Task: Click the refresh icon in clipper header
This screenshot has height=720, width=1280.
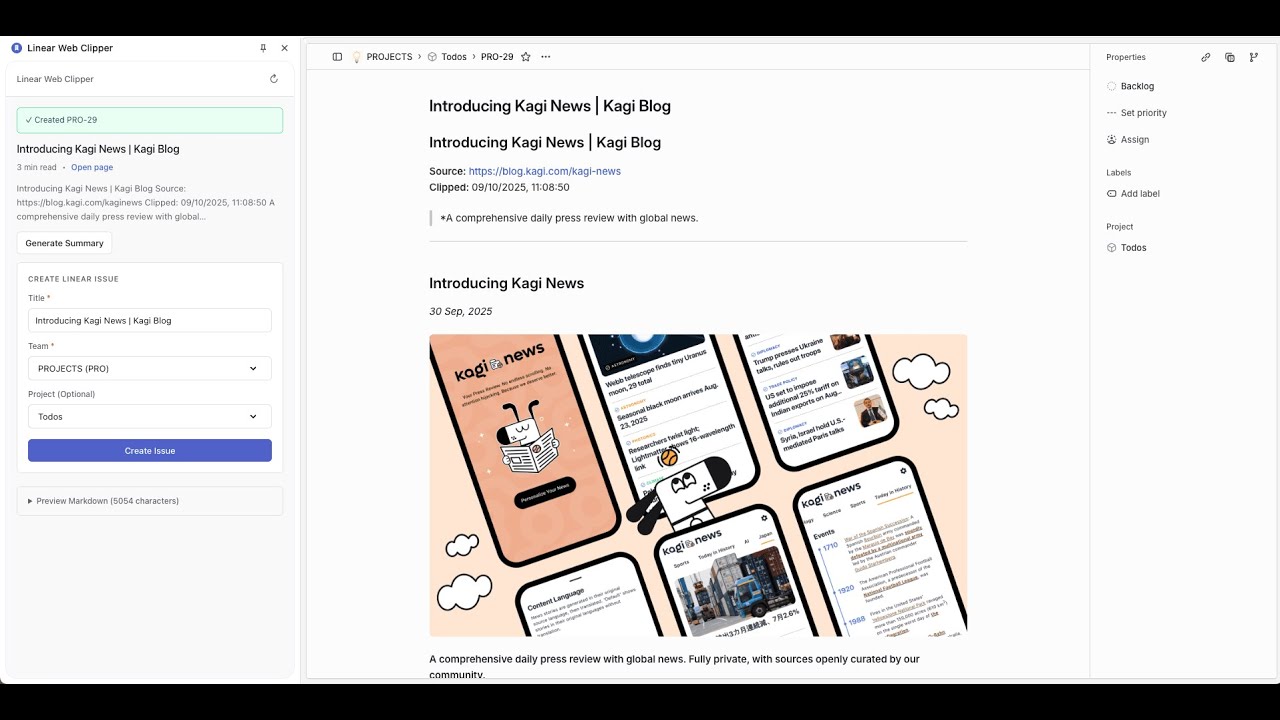Action: pos(274,79)
